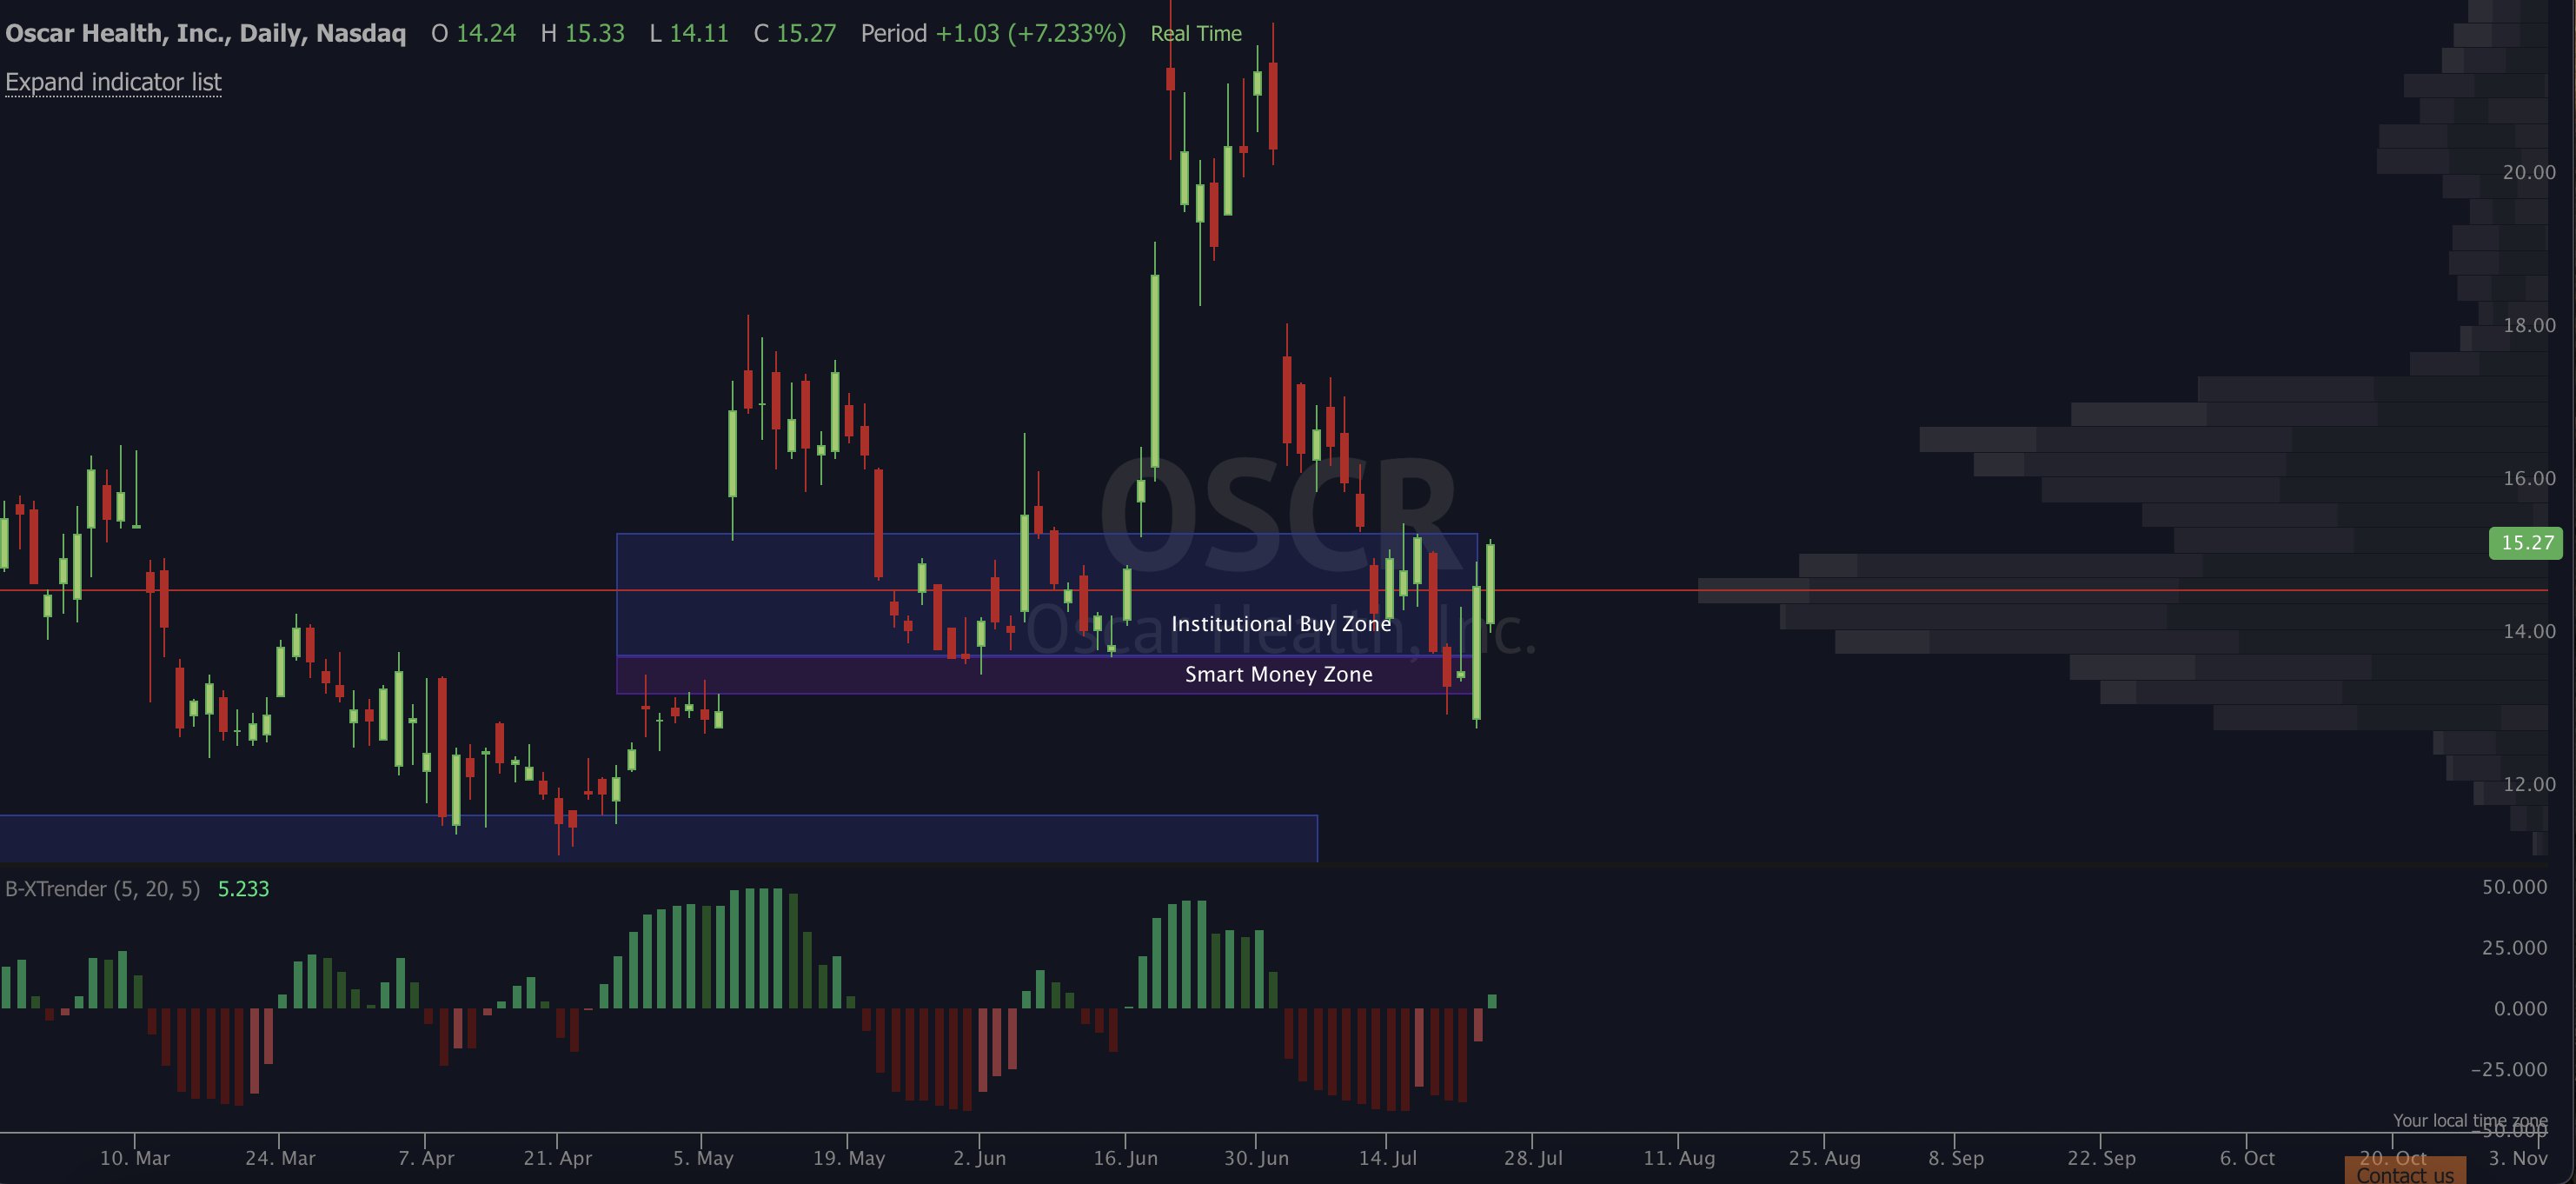Click the '2. Jun' date on the time axis
Screen dimensions: 2576x1184
[x=980, y=1158]
